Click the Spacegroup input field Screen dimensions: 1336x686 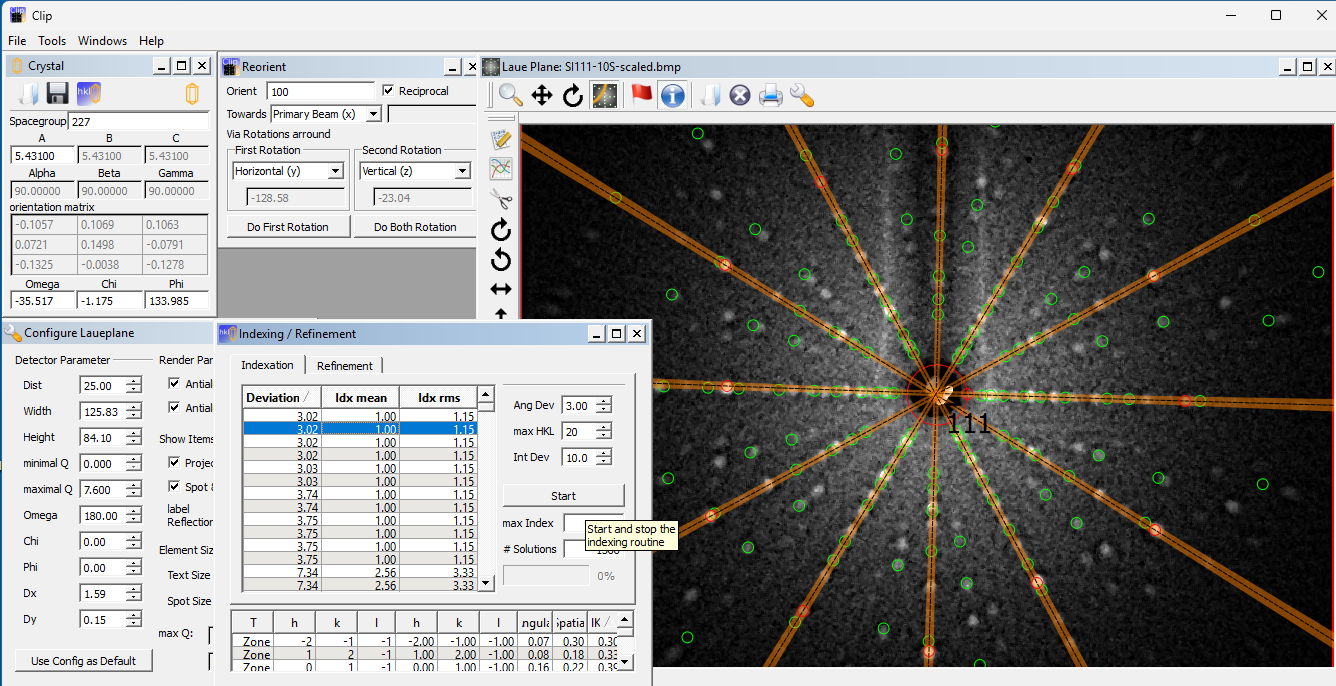[x=138, y=121]
